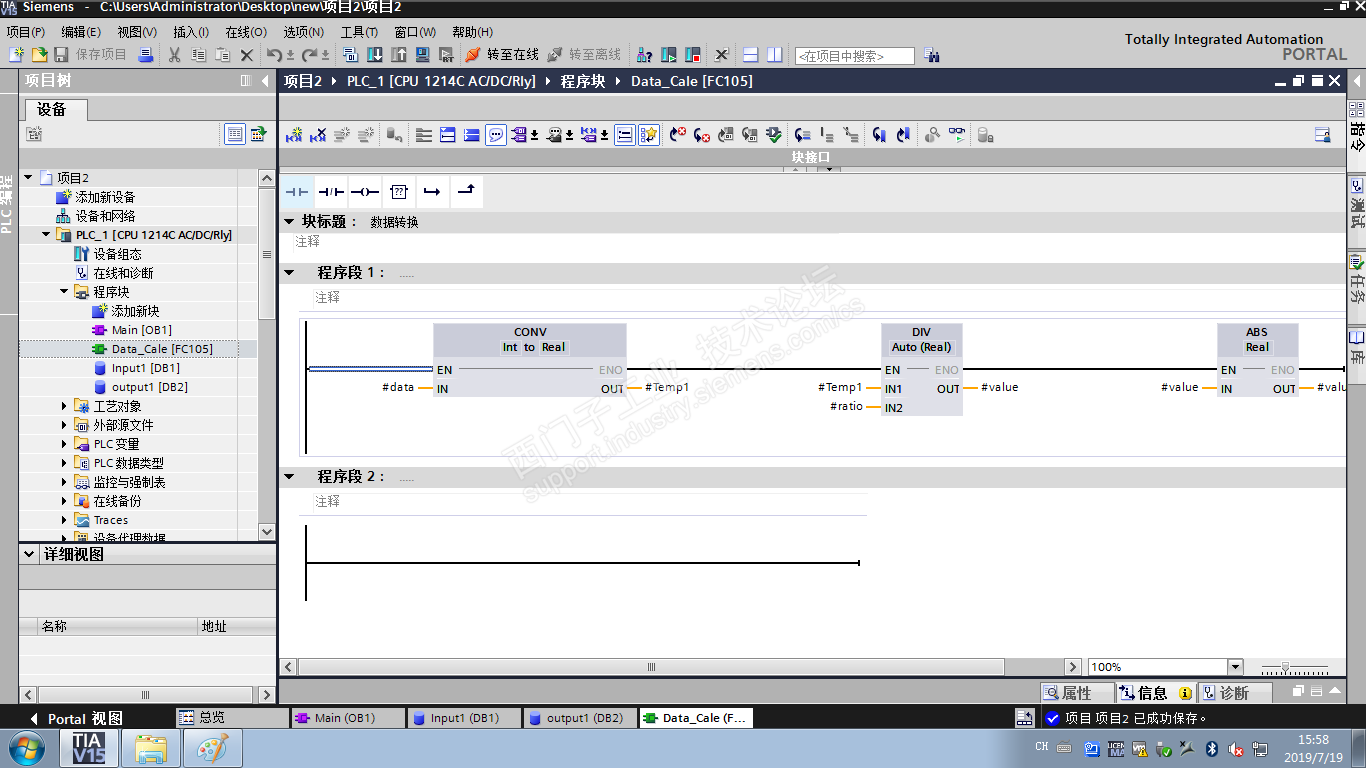The height and width of the screenshot is (768, 1366).
Task: Open the 编辑(E) menu
Action: click(81, 32)
